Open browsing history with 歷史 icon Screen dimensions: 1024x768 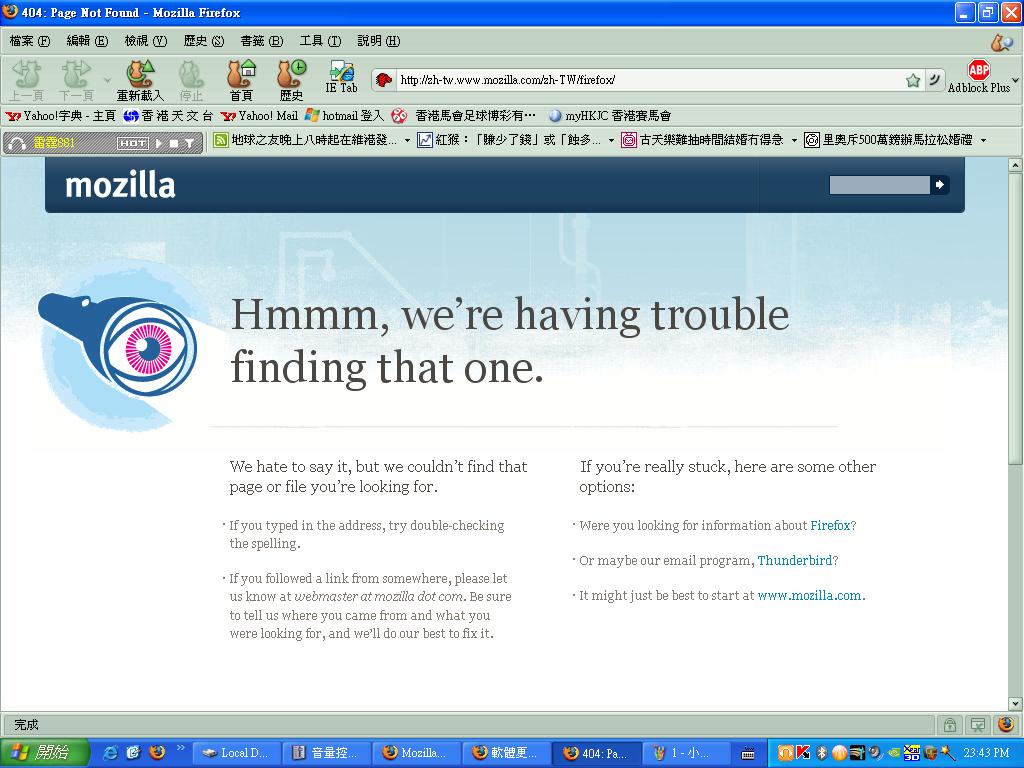tap(291, 80)
